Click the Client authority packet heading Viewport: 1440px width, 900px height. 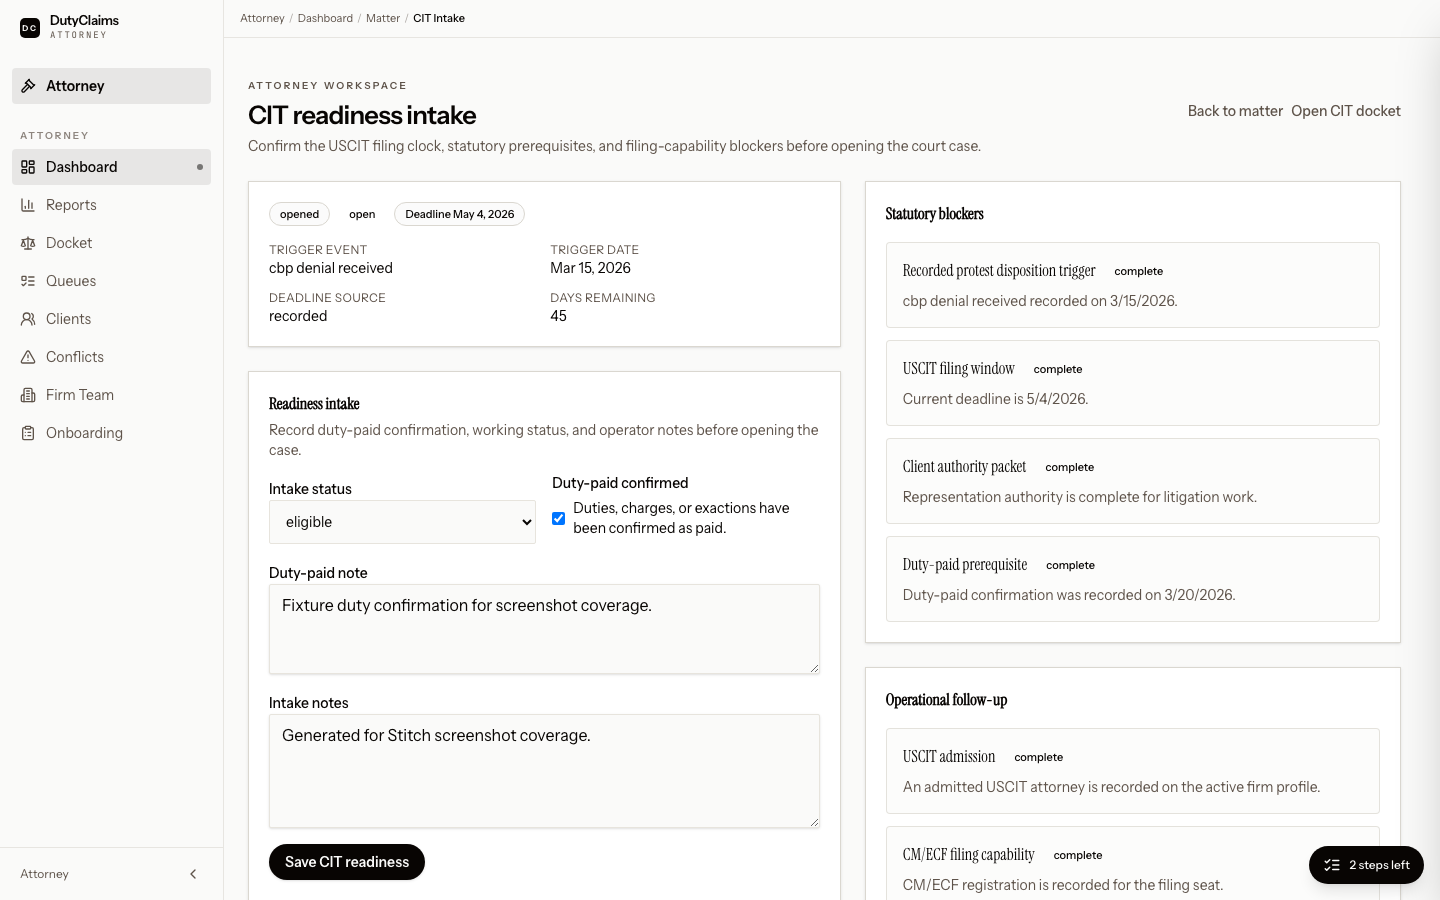coord(965,467)
